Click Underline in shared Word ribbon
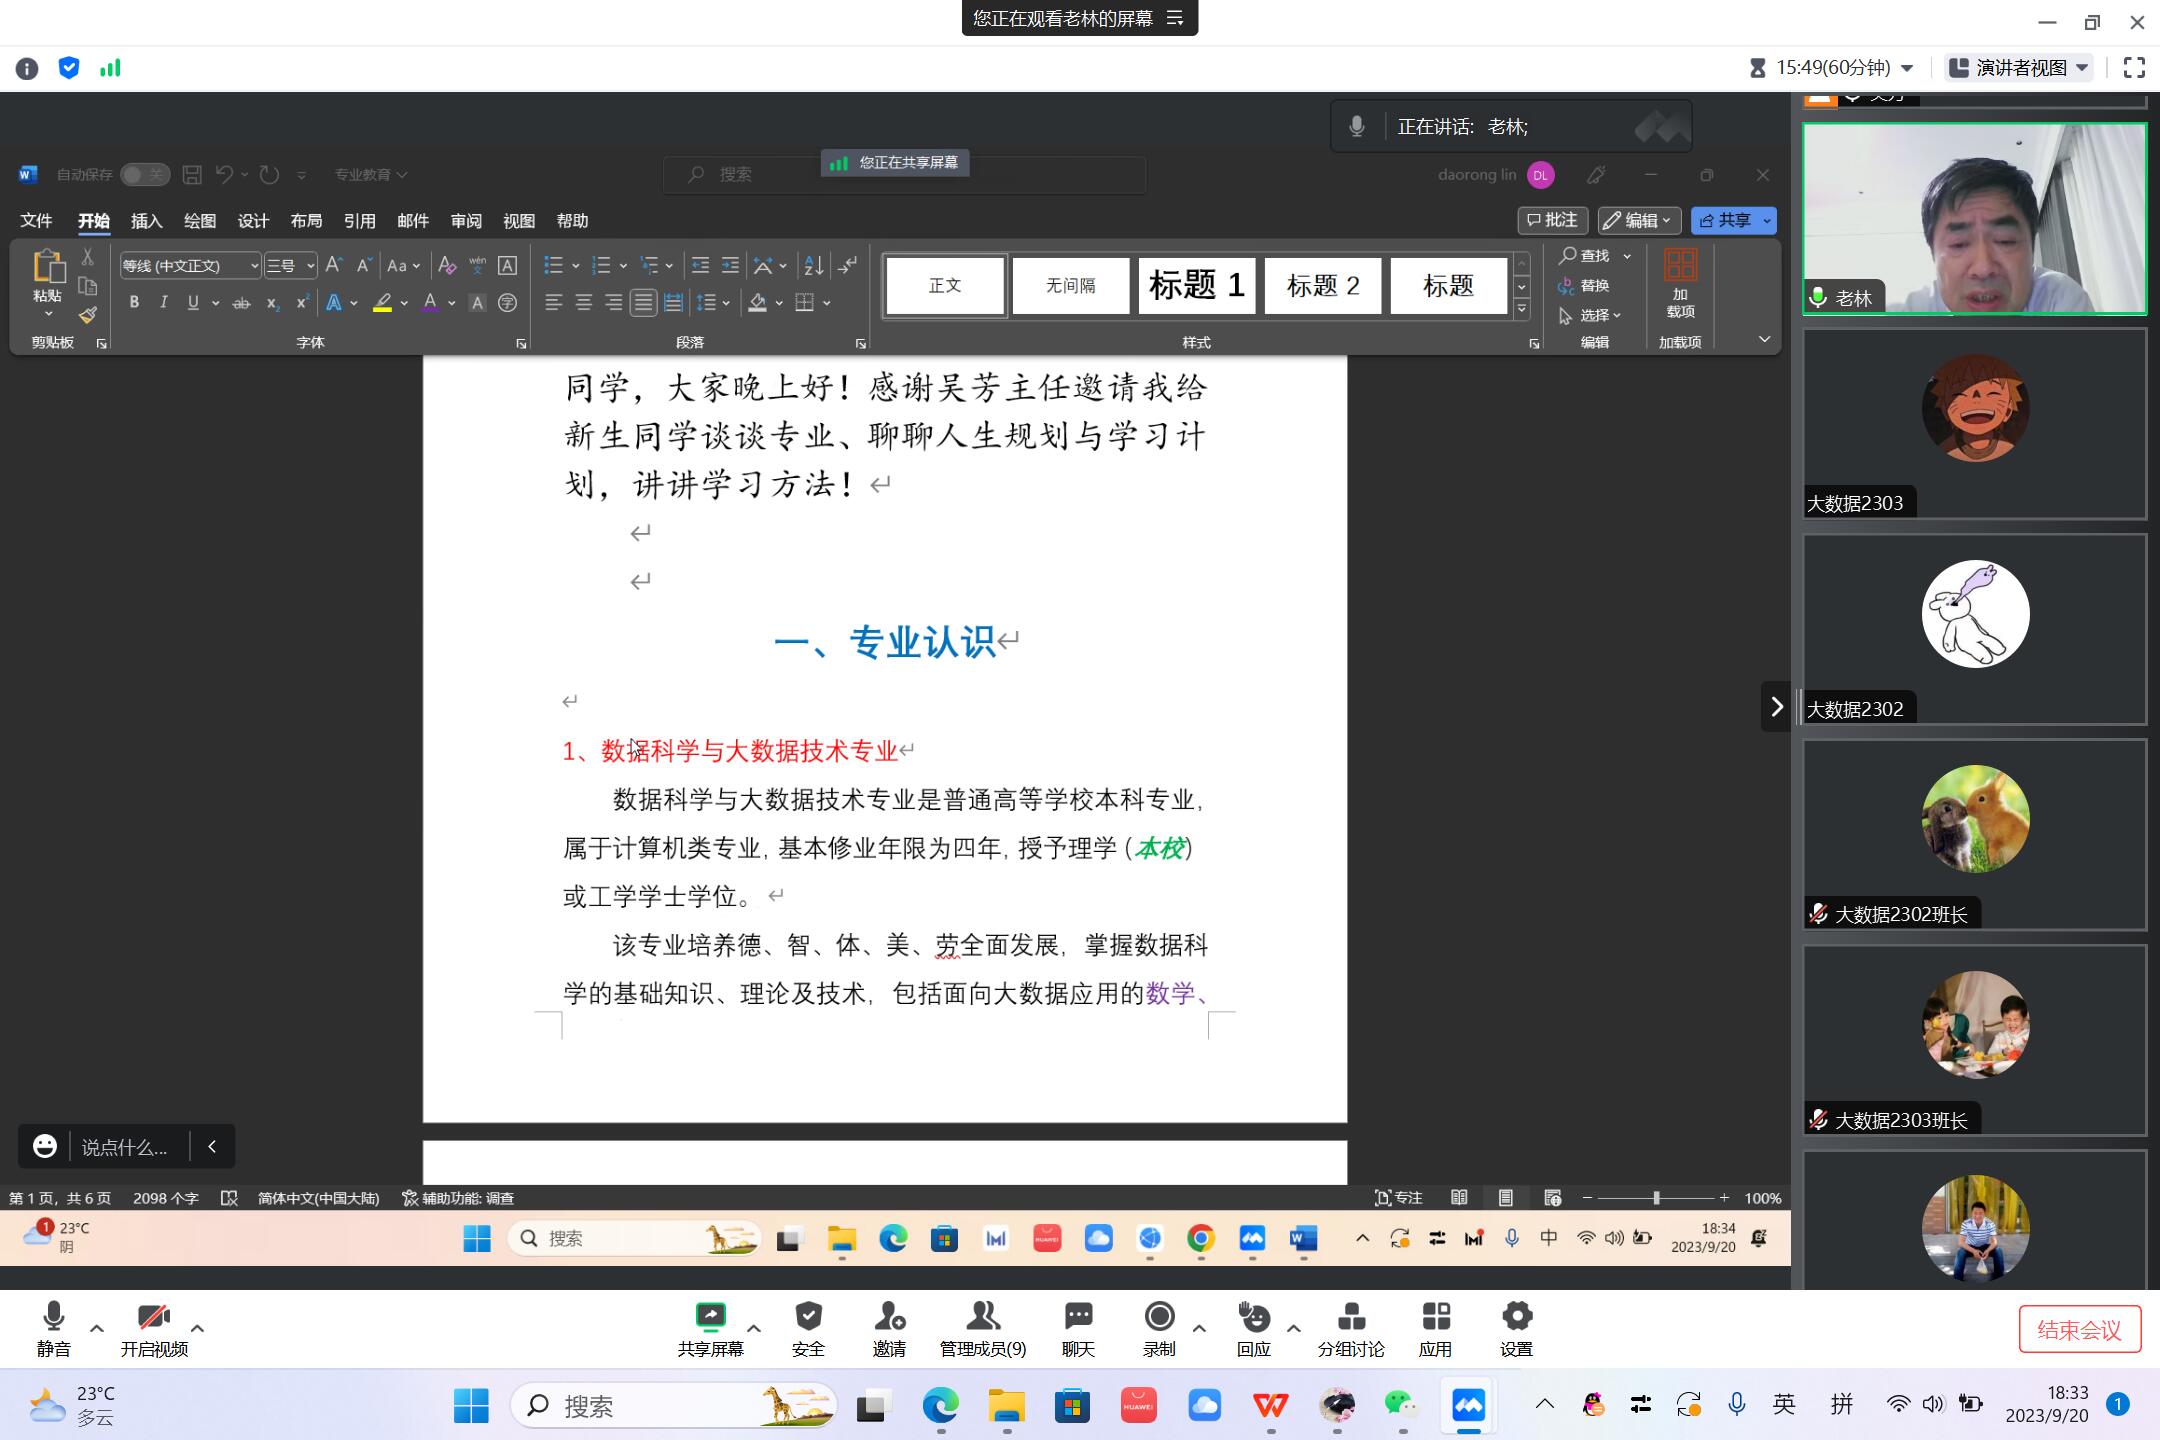This screenshot has height=1440, width=2160. (193, 302)
